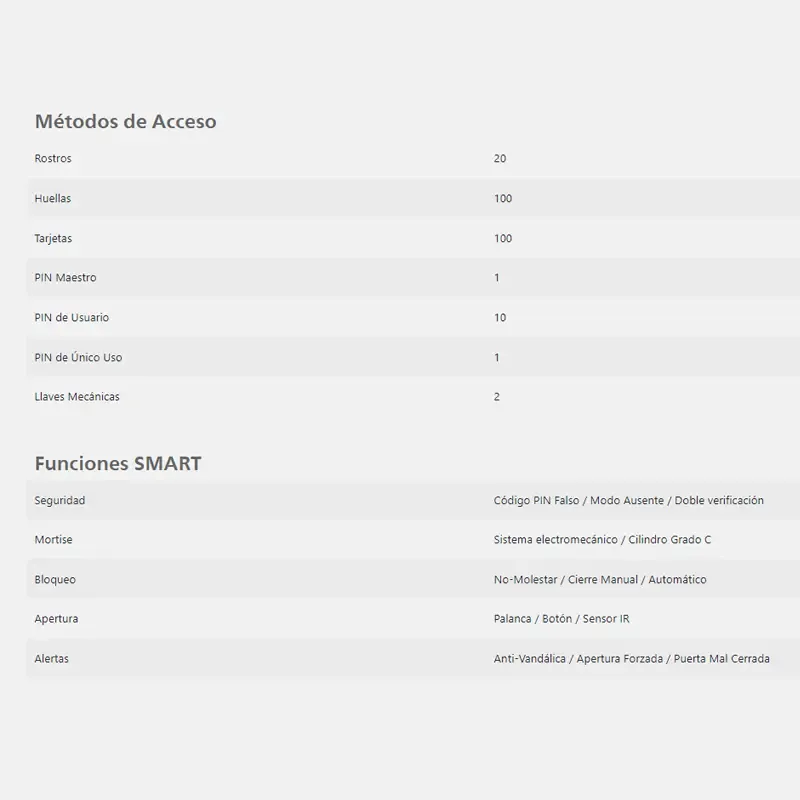Select the Sistema electromecánico text

point(555,539)
